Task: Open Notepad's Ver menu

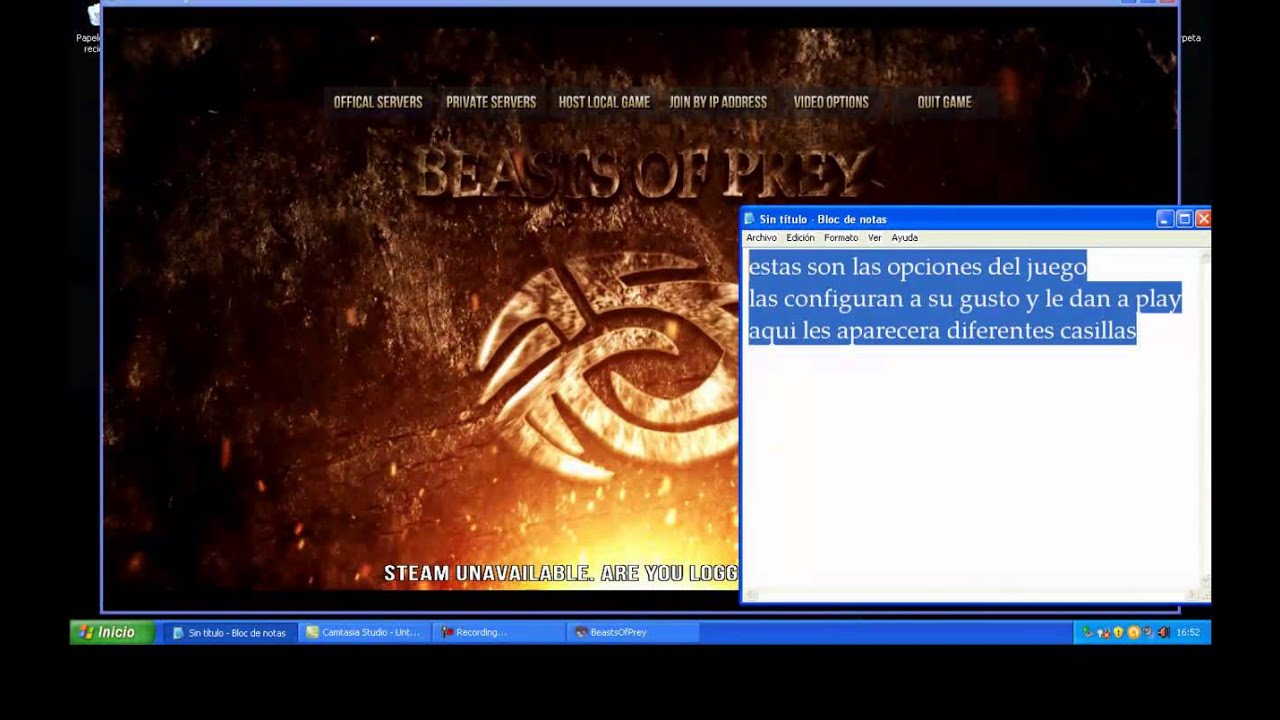Action: [x=874, y=238]
